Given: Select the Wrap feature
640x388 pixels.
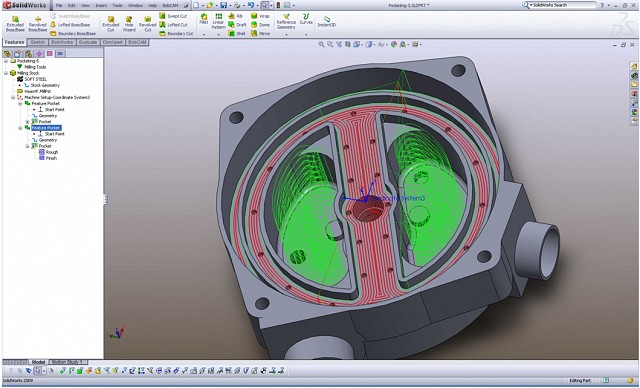Looking at the screenshot, I should 260,16.
